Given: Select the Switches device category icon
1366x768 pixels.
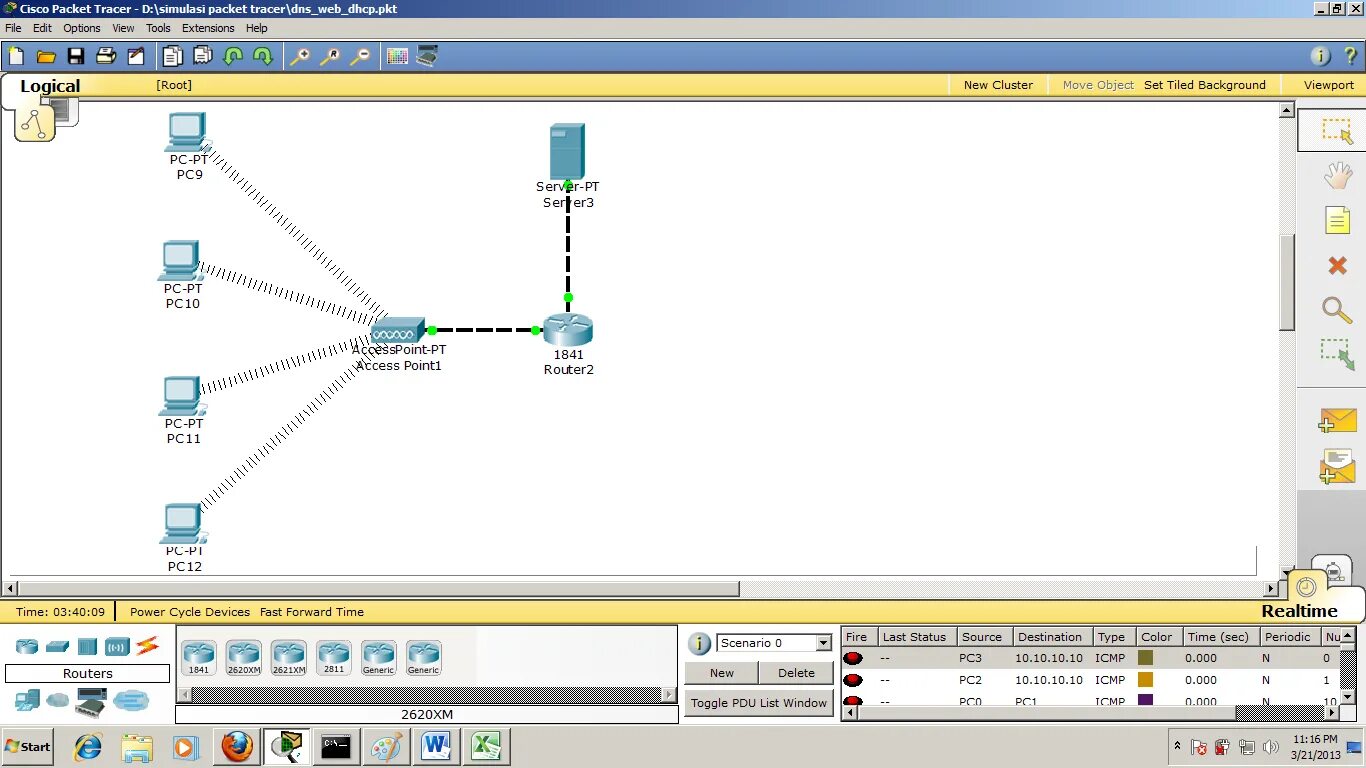Looking at the screenshot, I should point(57,646).
